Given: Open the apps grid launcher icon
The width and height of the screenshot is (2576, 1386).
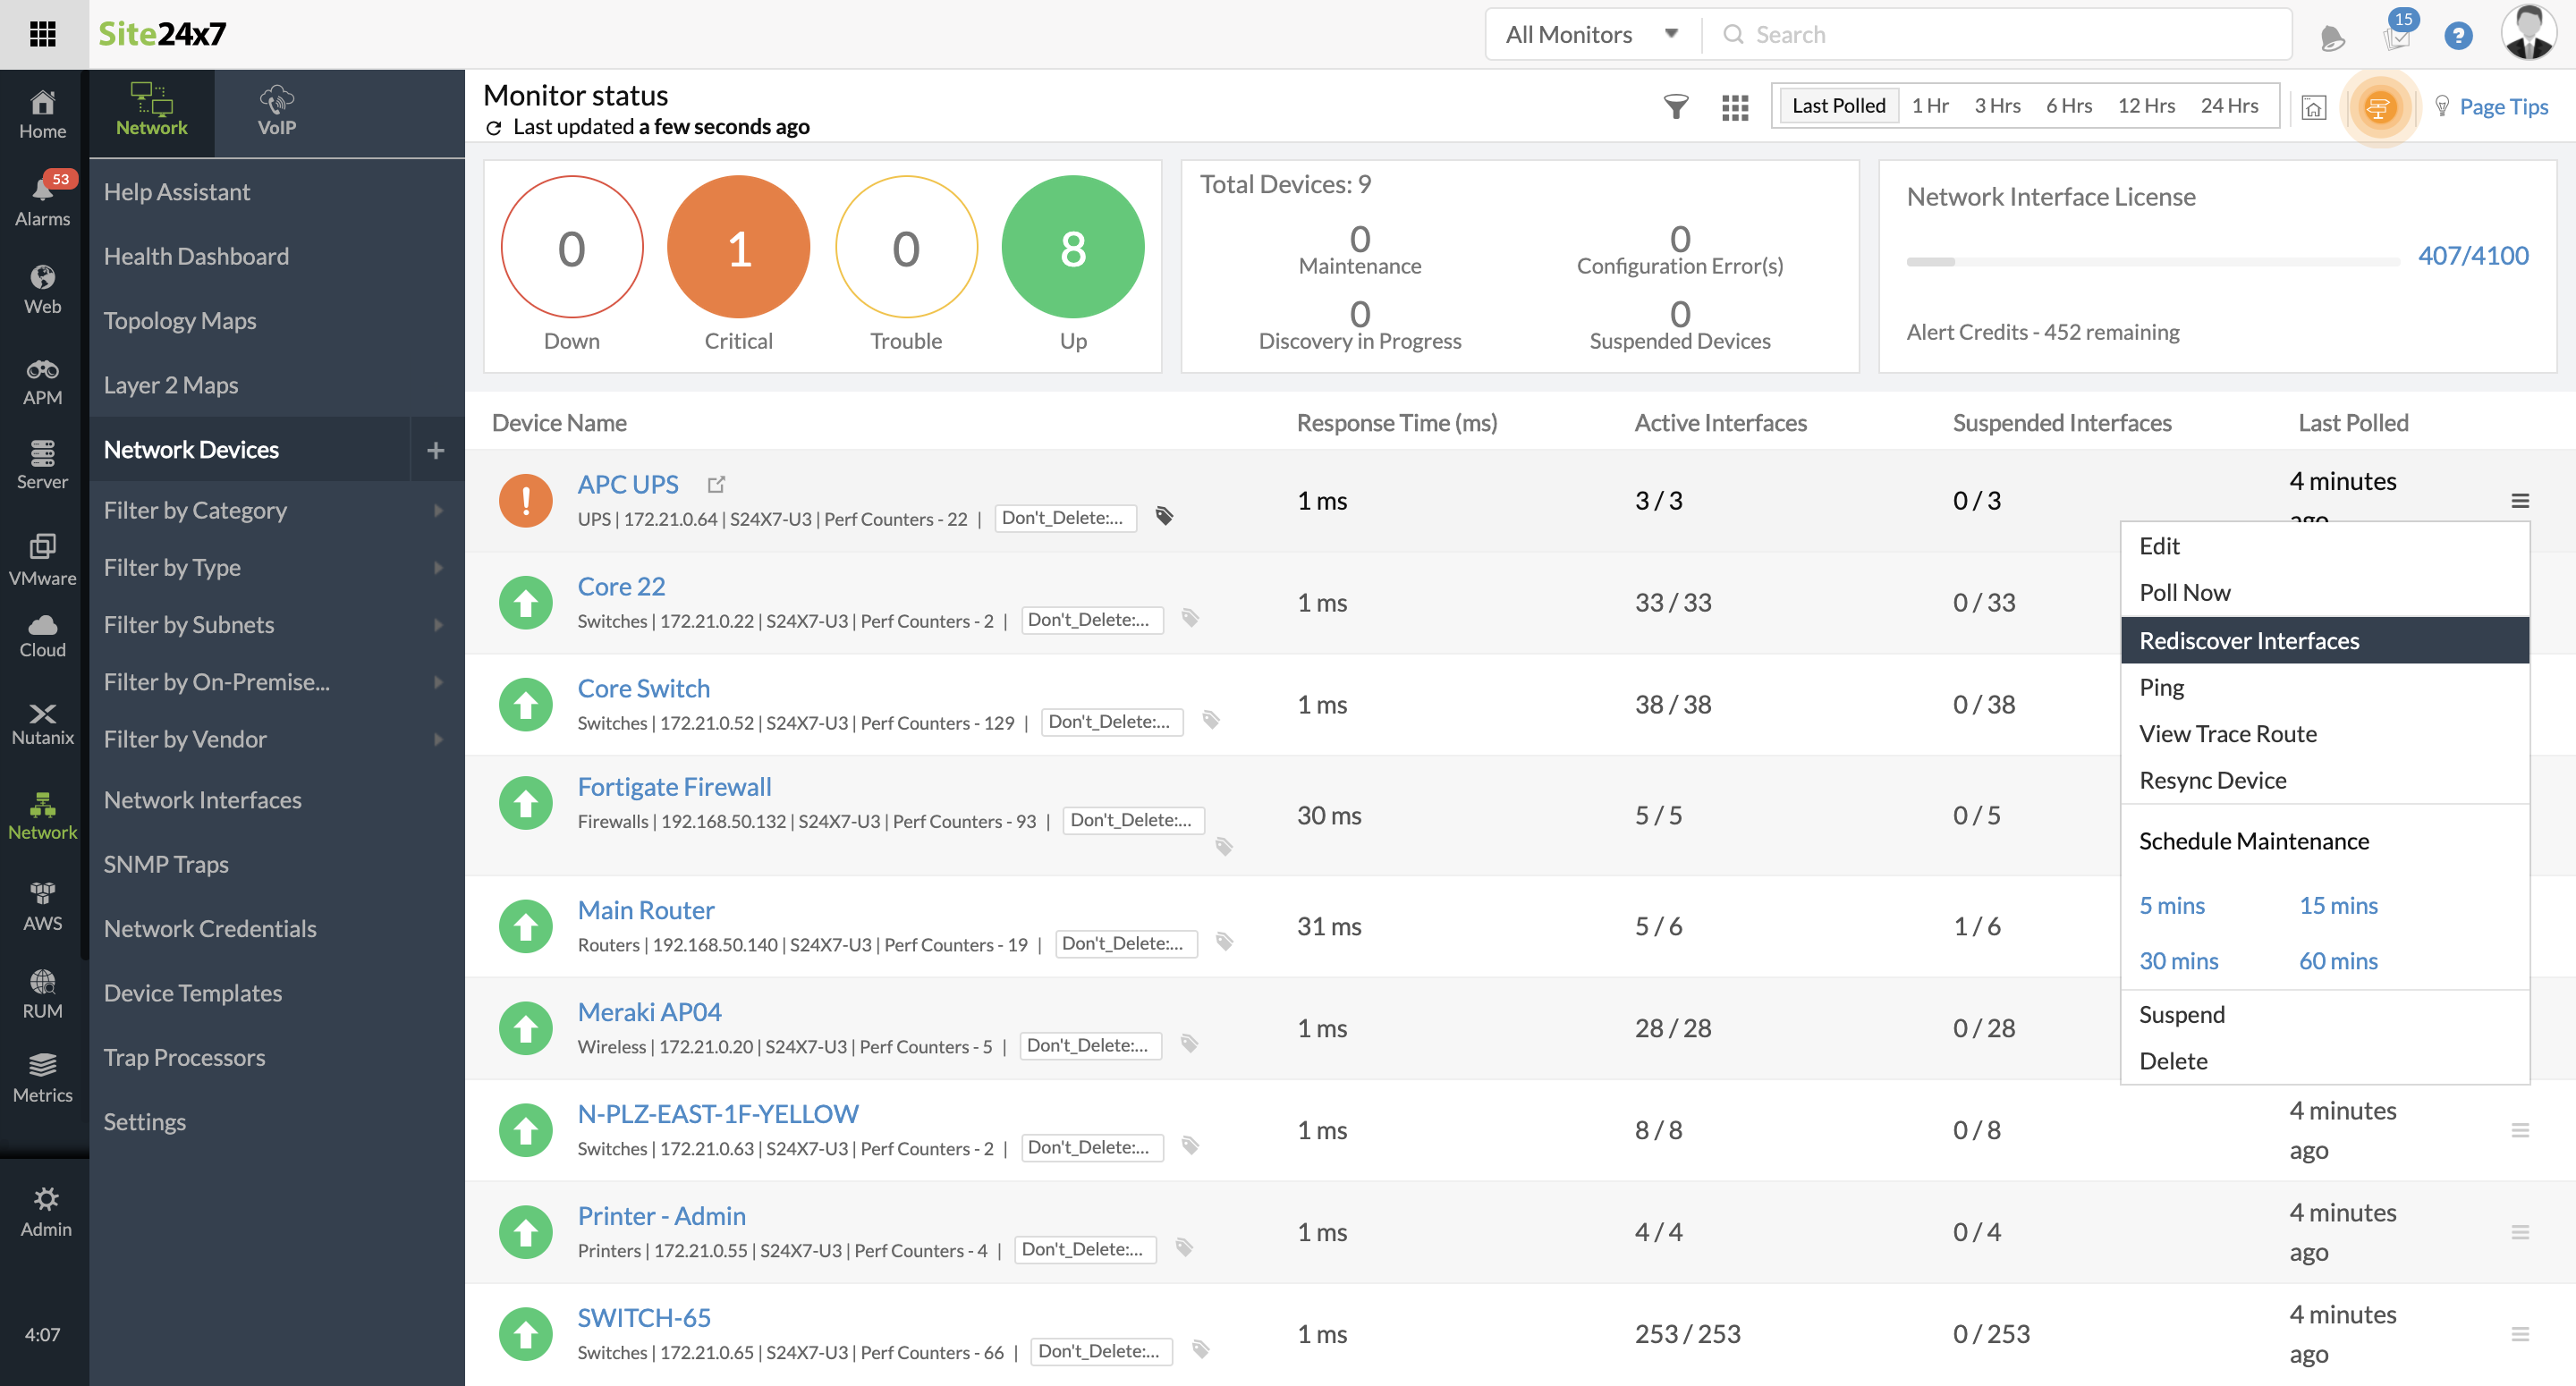Looking at the screenshot, I should click(43, 34).
